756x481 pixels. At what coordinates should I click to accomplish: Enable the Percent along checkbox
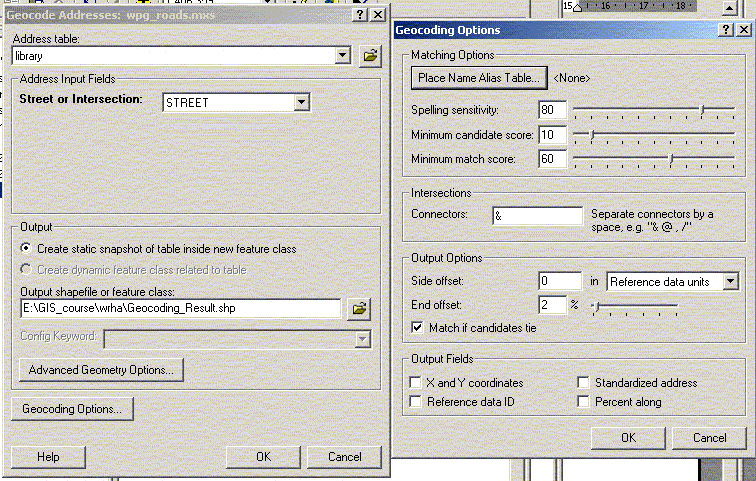point(584,402)
